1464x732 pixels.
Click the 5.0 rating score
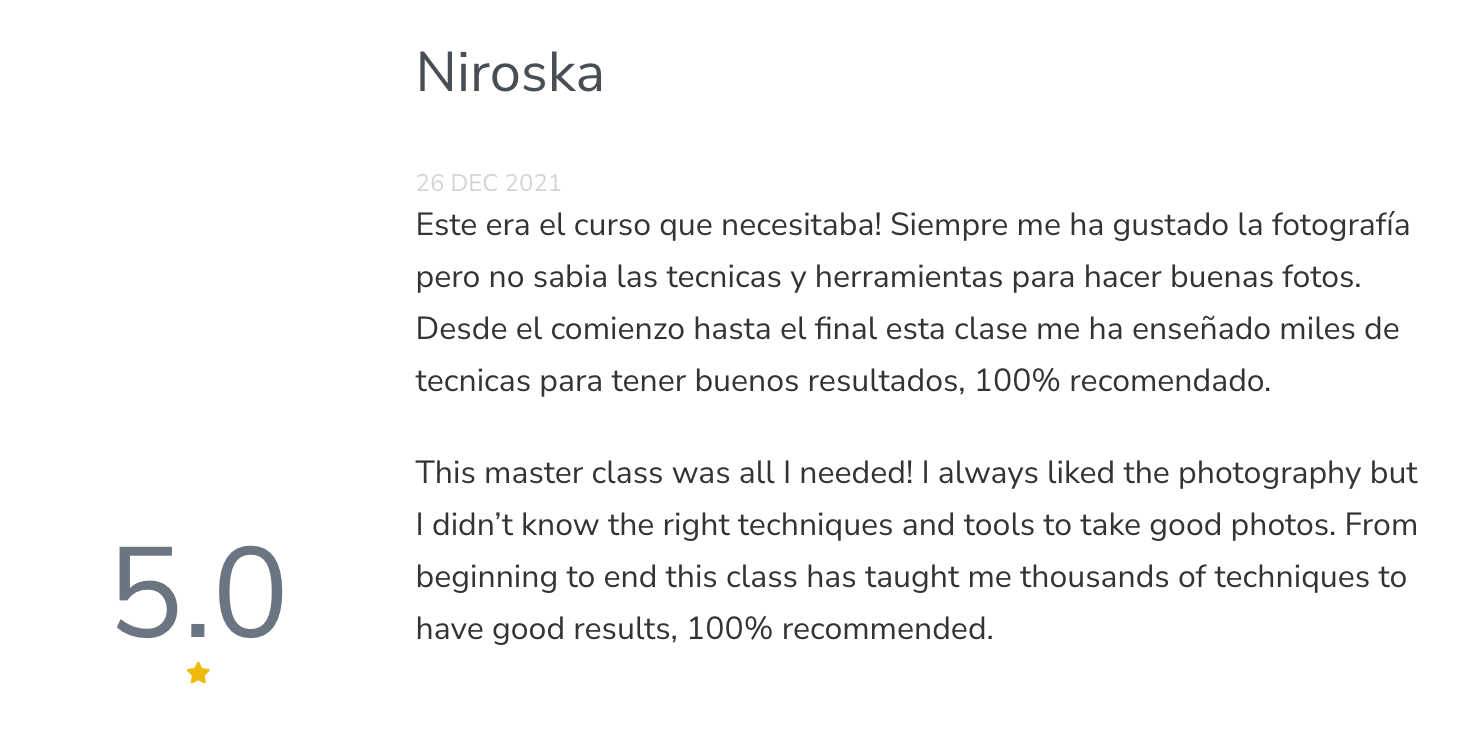pyautogui.click(x=199, y=593)
